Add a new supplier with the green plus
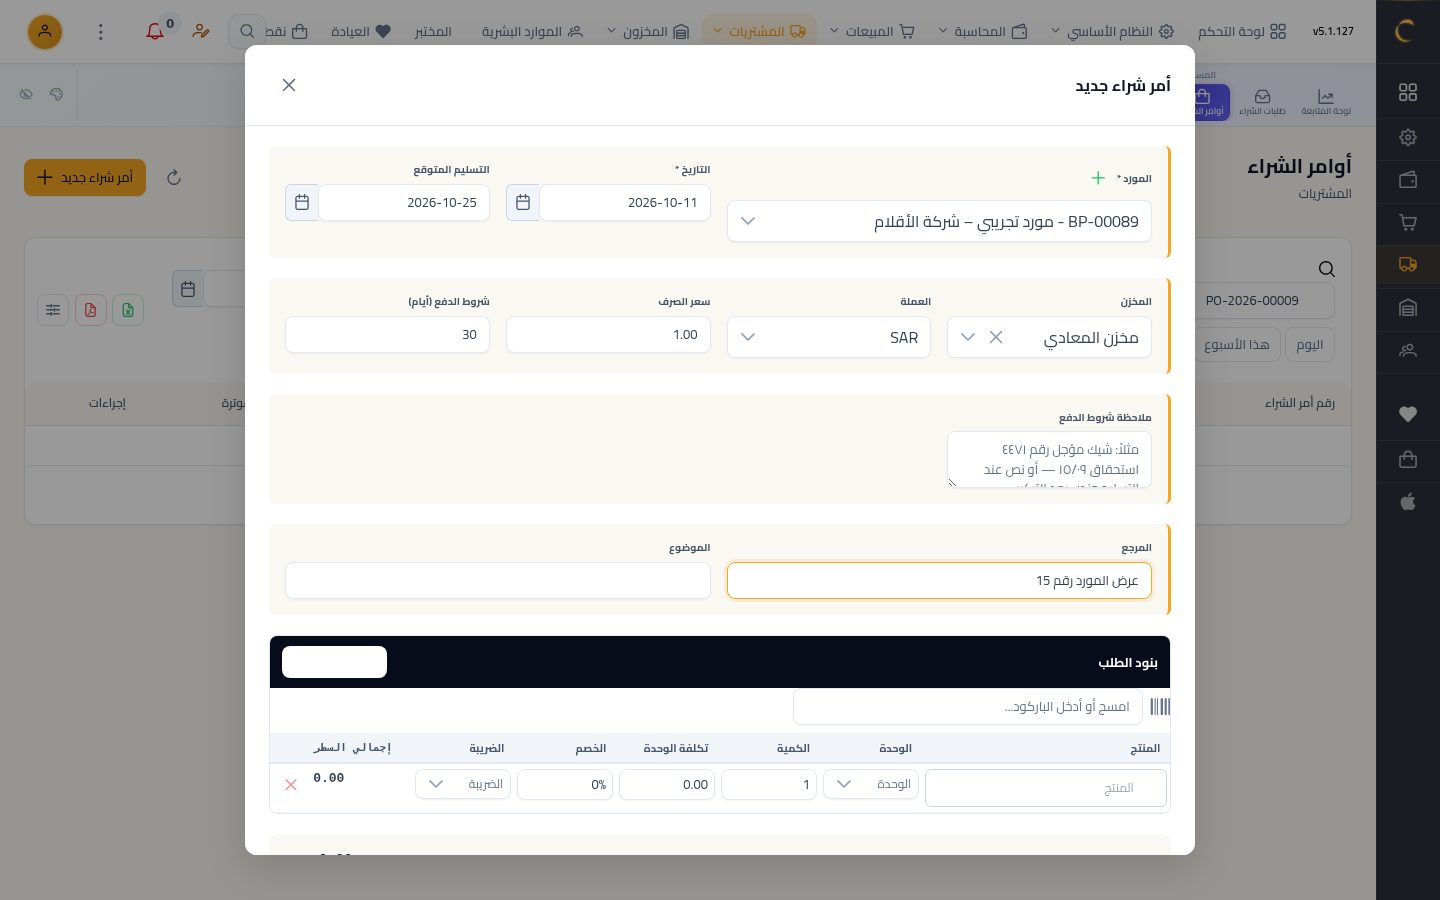 1098,178
